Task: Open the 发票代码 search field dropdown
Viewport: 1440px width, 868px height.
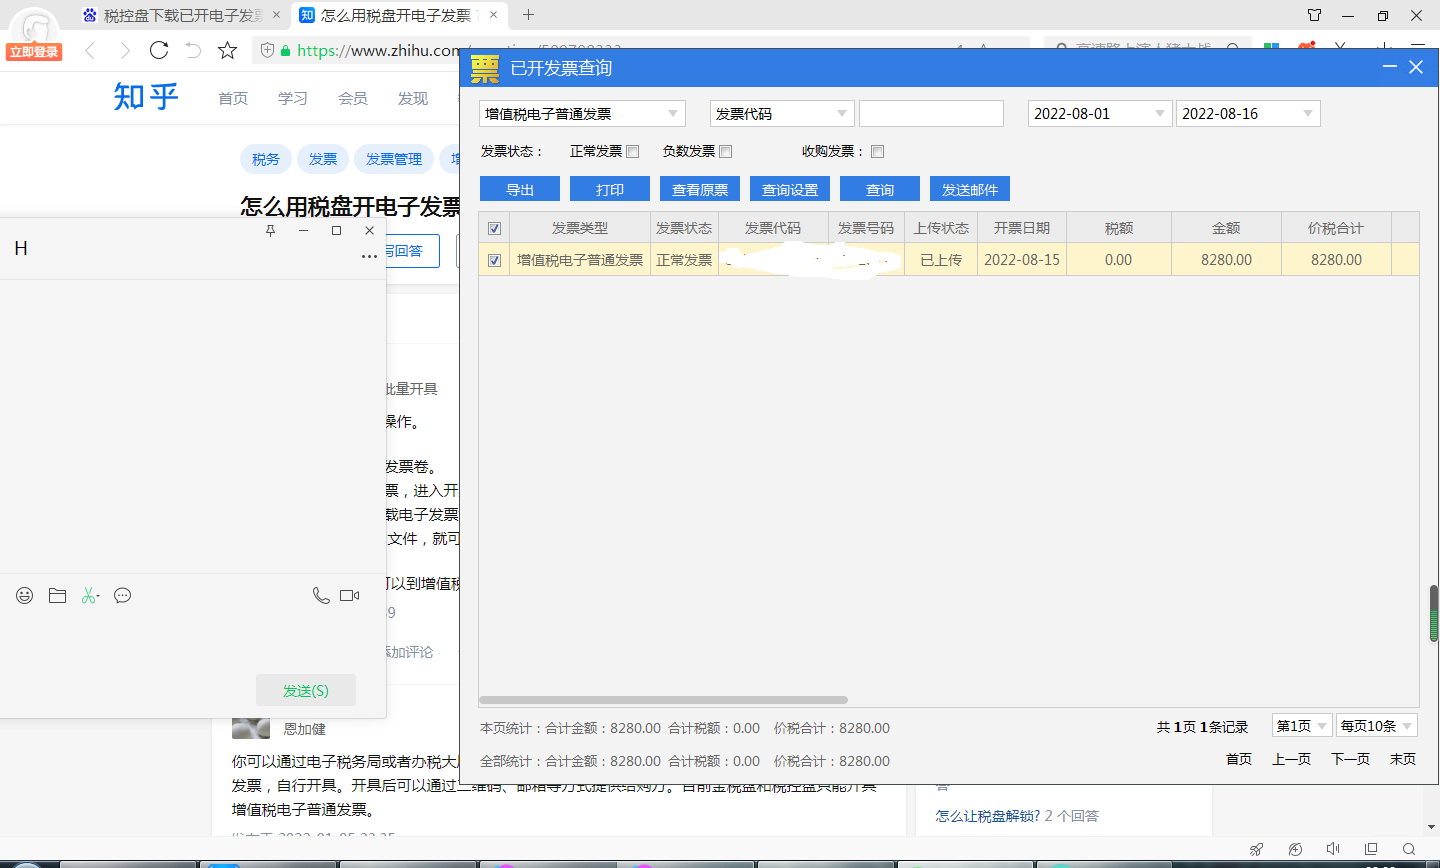Action: pyautogui.click(x=782, y=114)
